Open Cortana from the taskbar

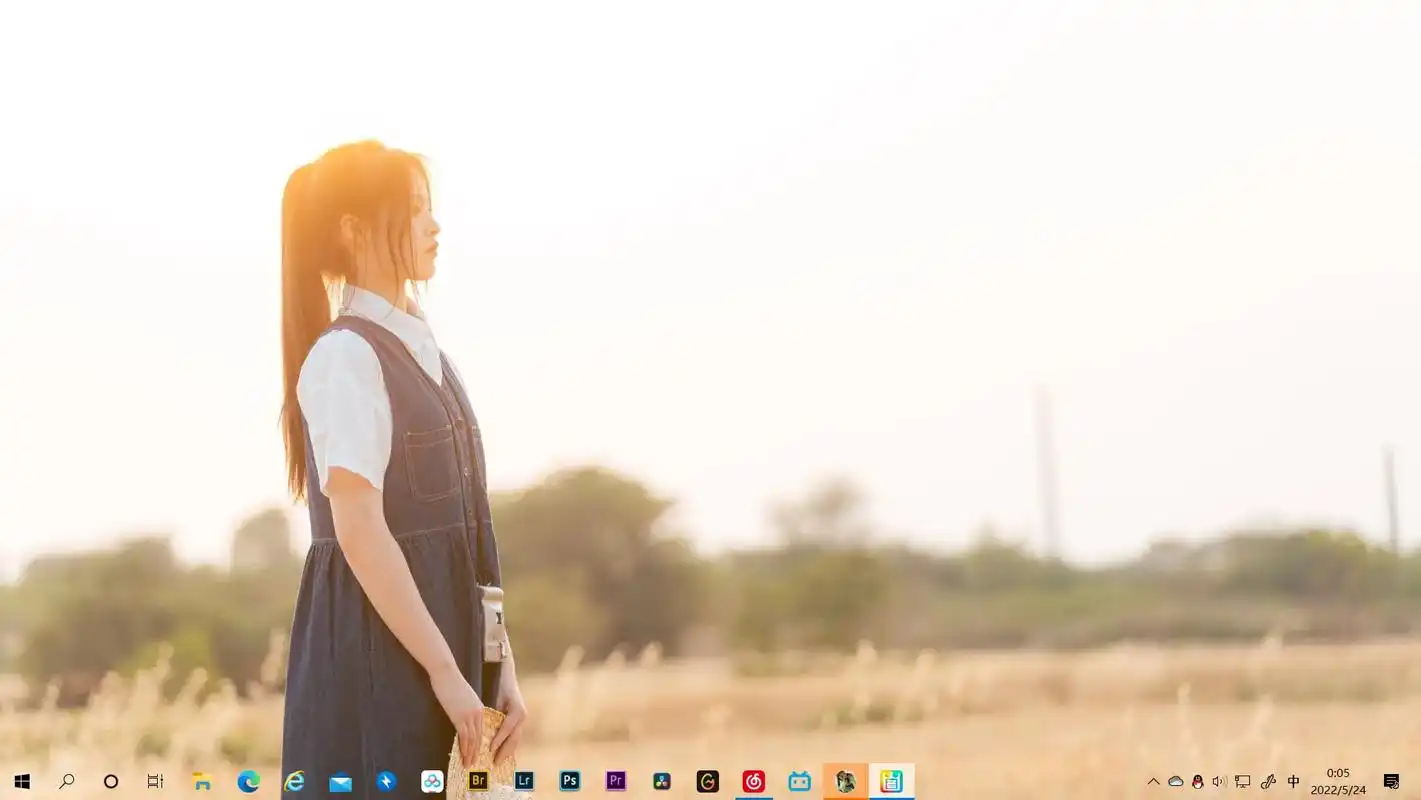[x=111, y=781]
